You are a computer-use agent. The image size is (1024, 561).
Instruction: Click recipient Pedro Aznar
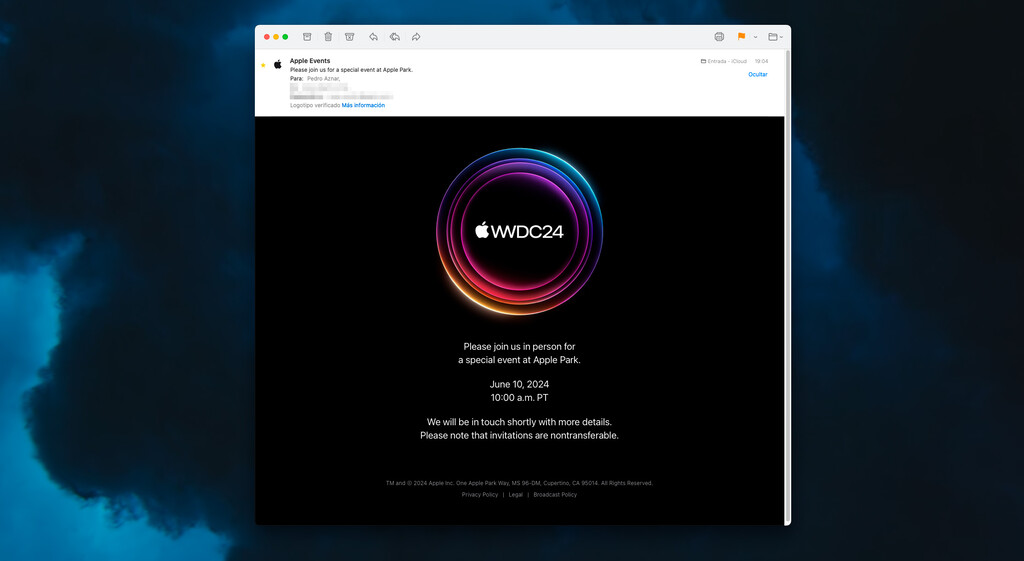pyautogui.click(x=323, y=78)
